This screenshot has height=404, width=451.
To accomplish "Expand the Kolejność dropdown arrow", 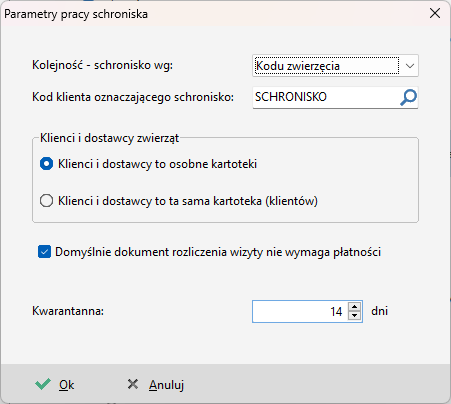I will click(410, 66).
